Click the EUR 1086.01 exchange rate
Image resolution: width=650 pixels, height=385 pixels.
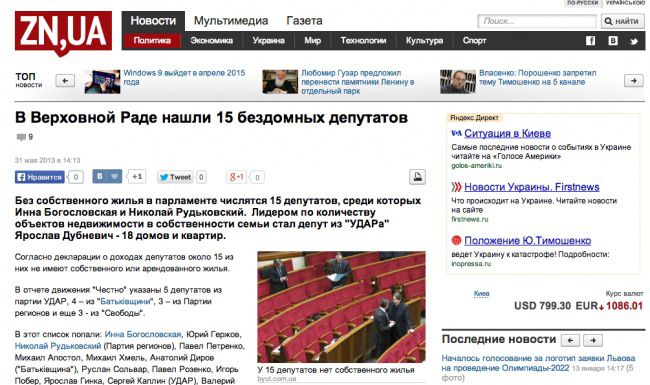(609, 306)
